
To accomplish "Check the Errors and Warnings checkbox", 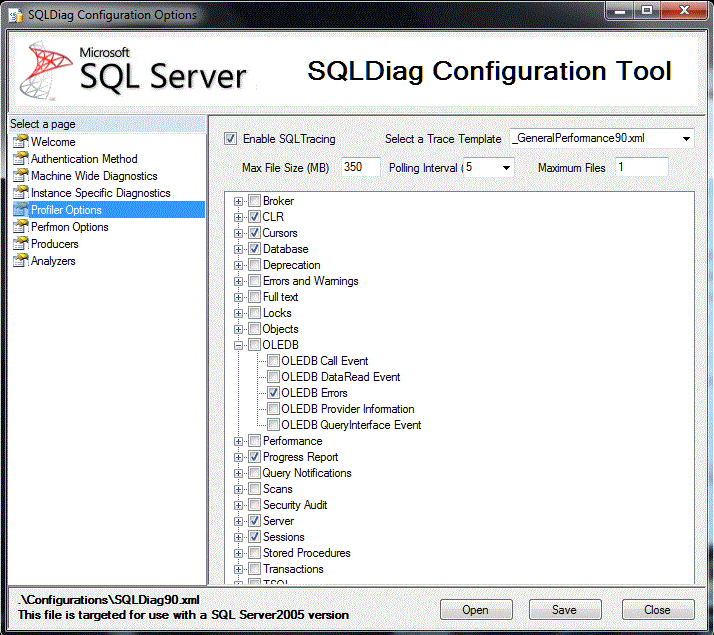I will point(255,281).
